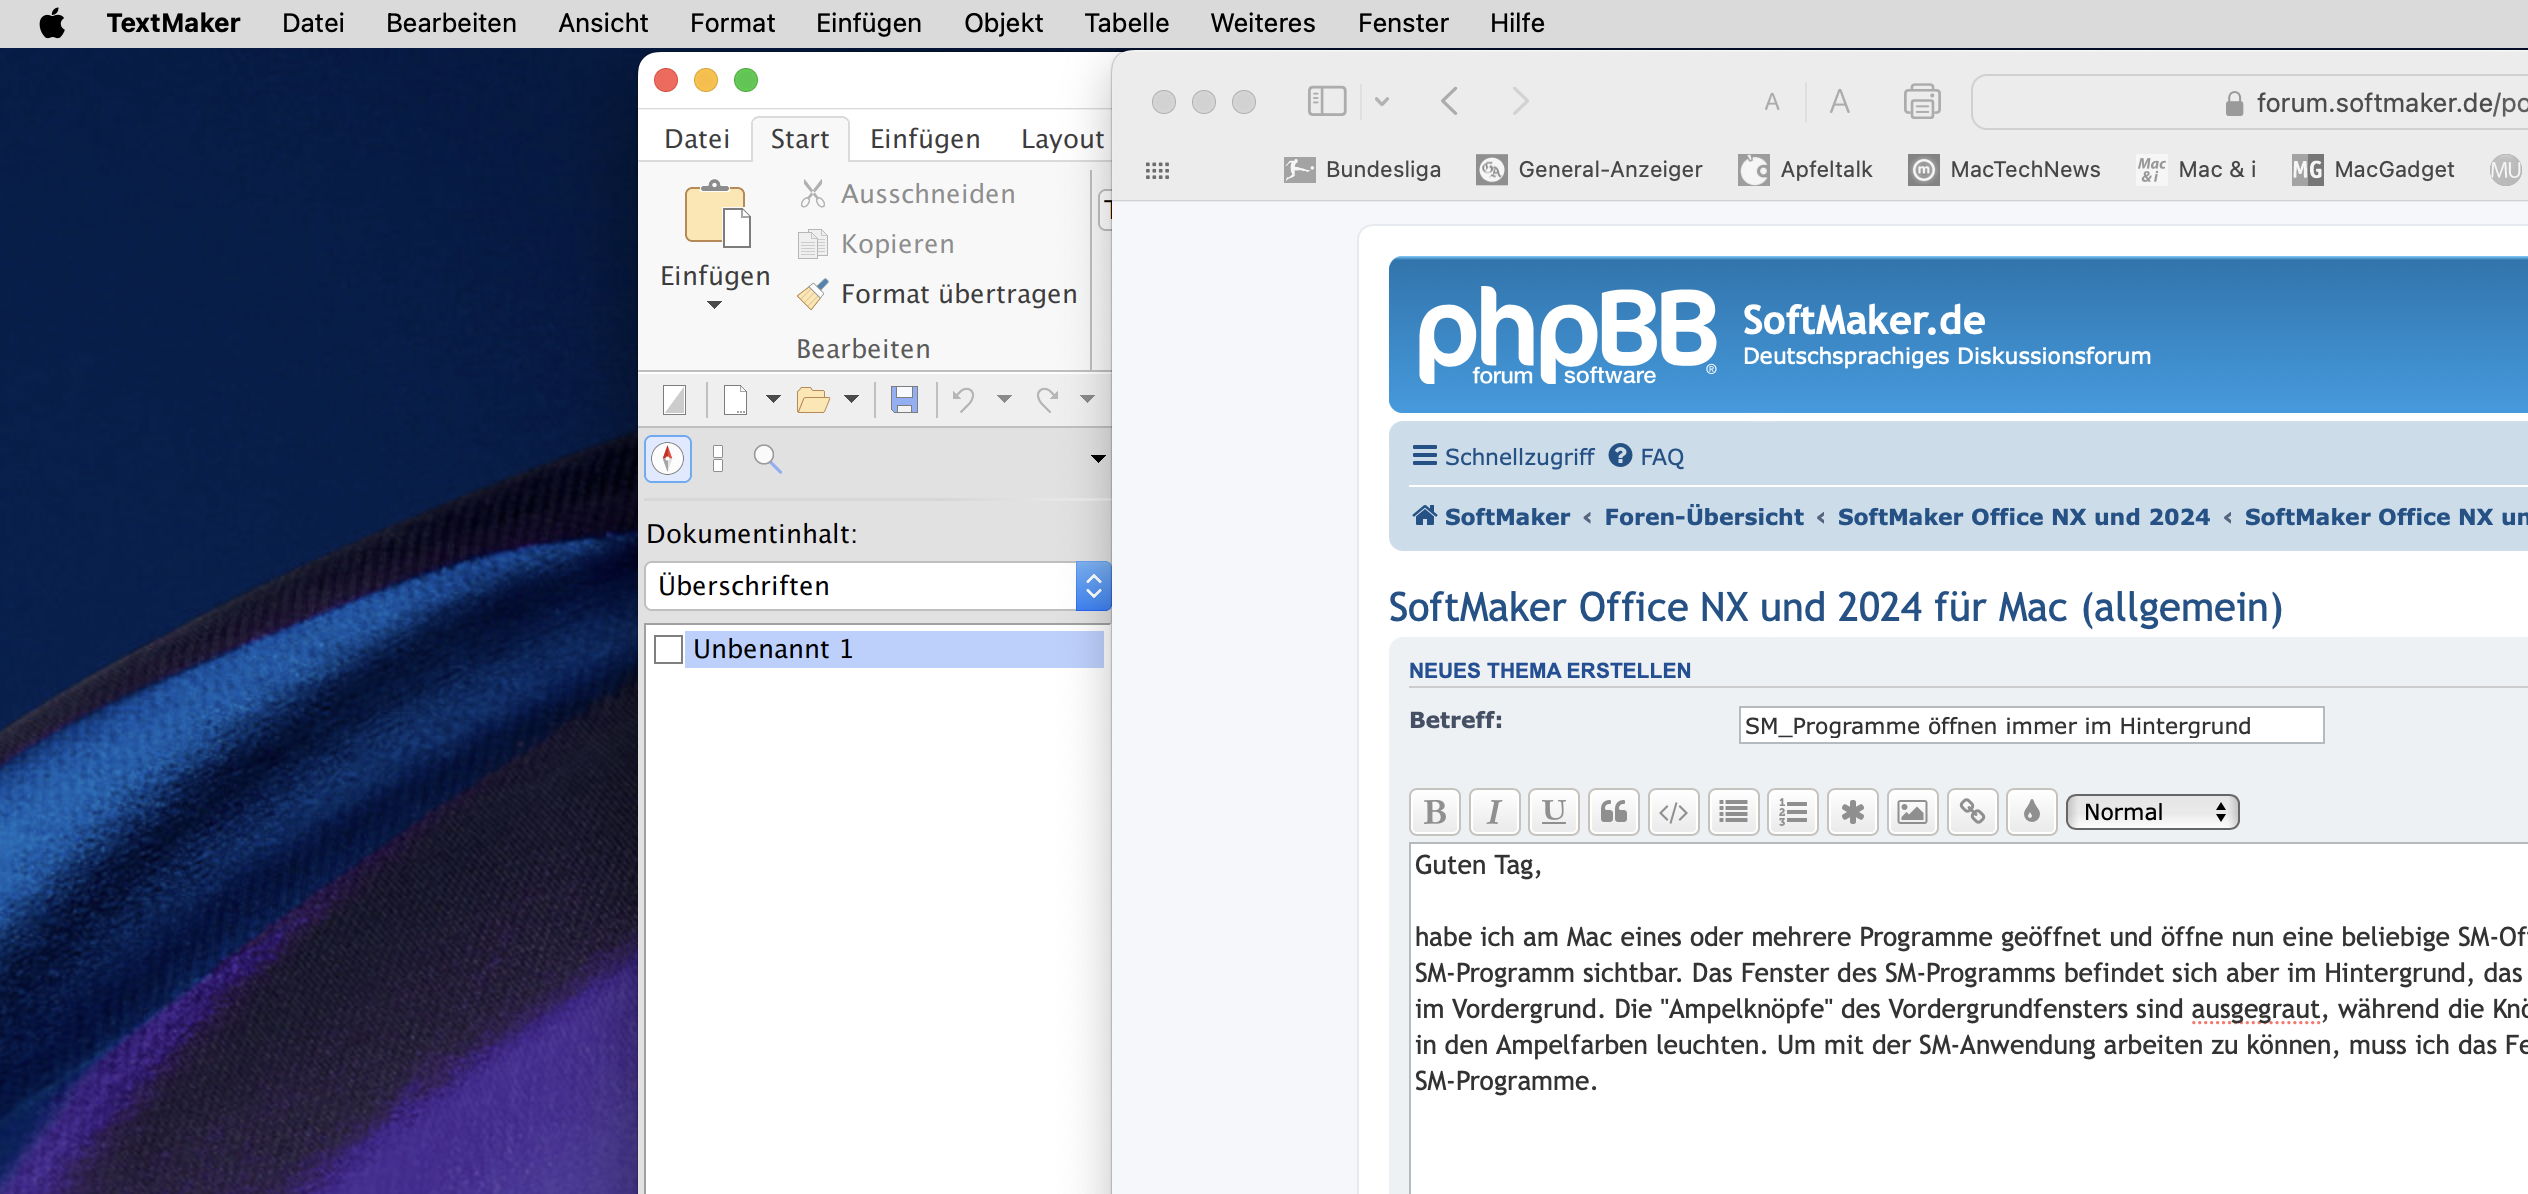This screenshot has height=1194, width=2528.
Task: Click the TextMaker menu bar item
Action: tap(174, 21)
